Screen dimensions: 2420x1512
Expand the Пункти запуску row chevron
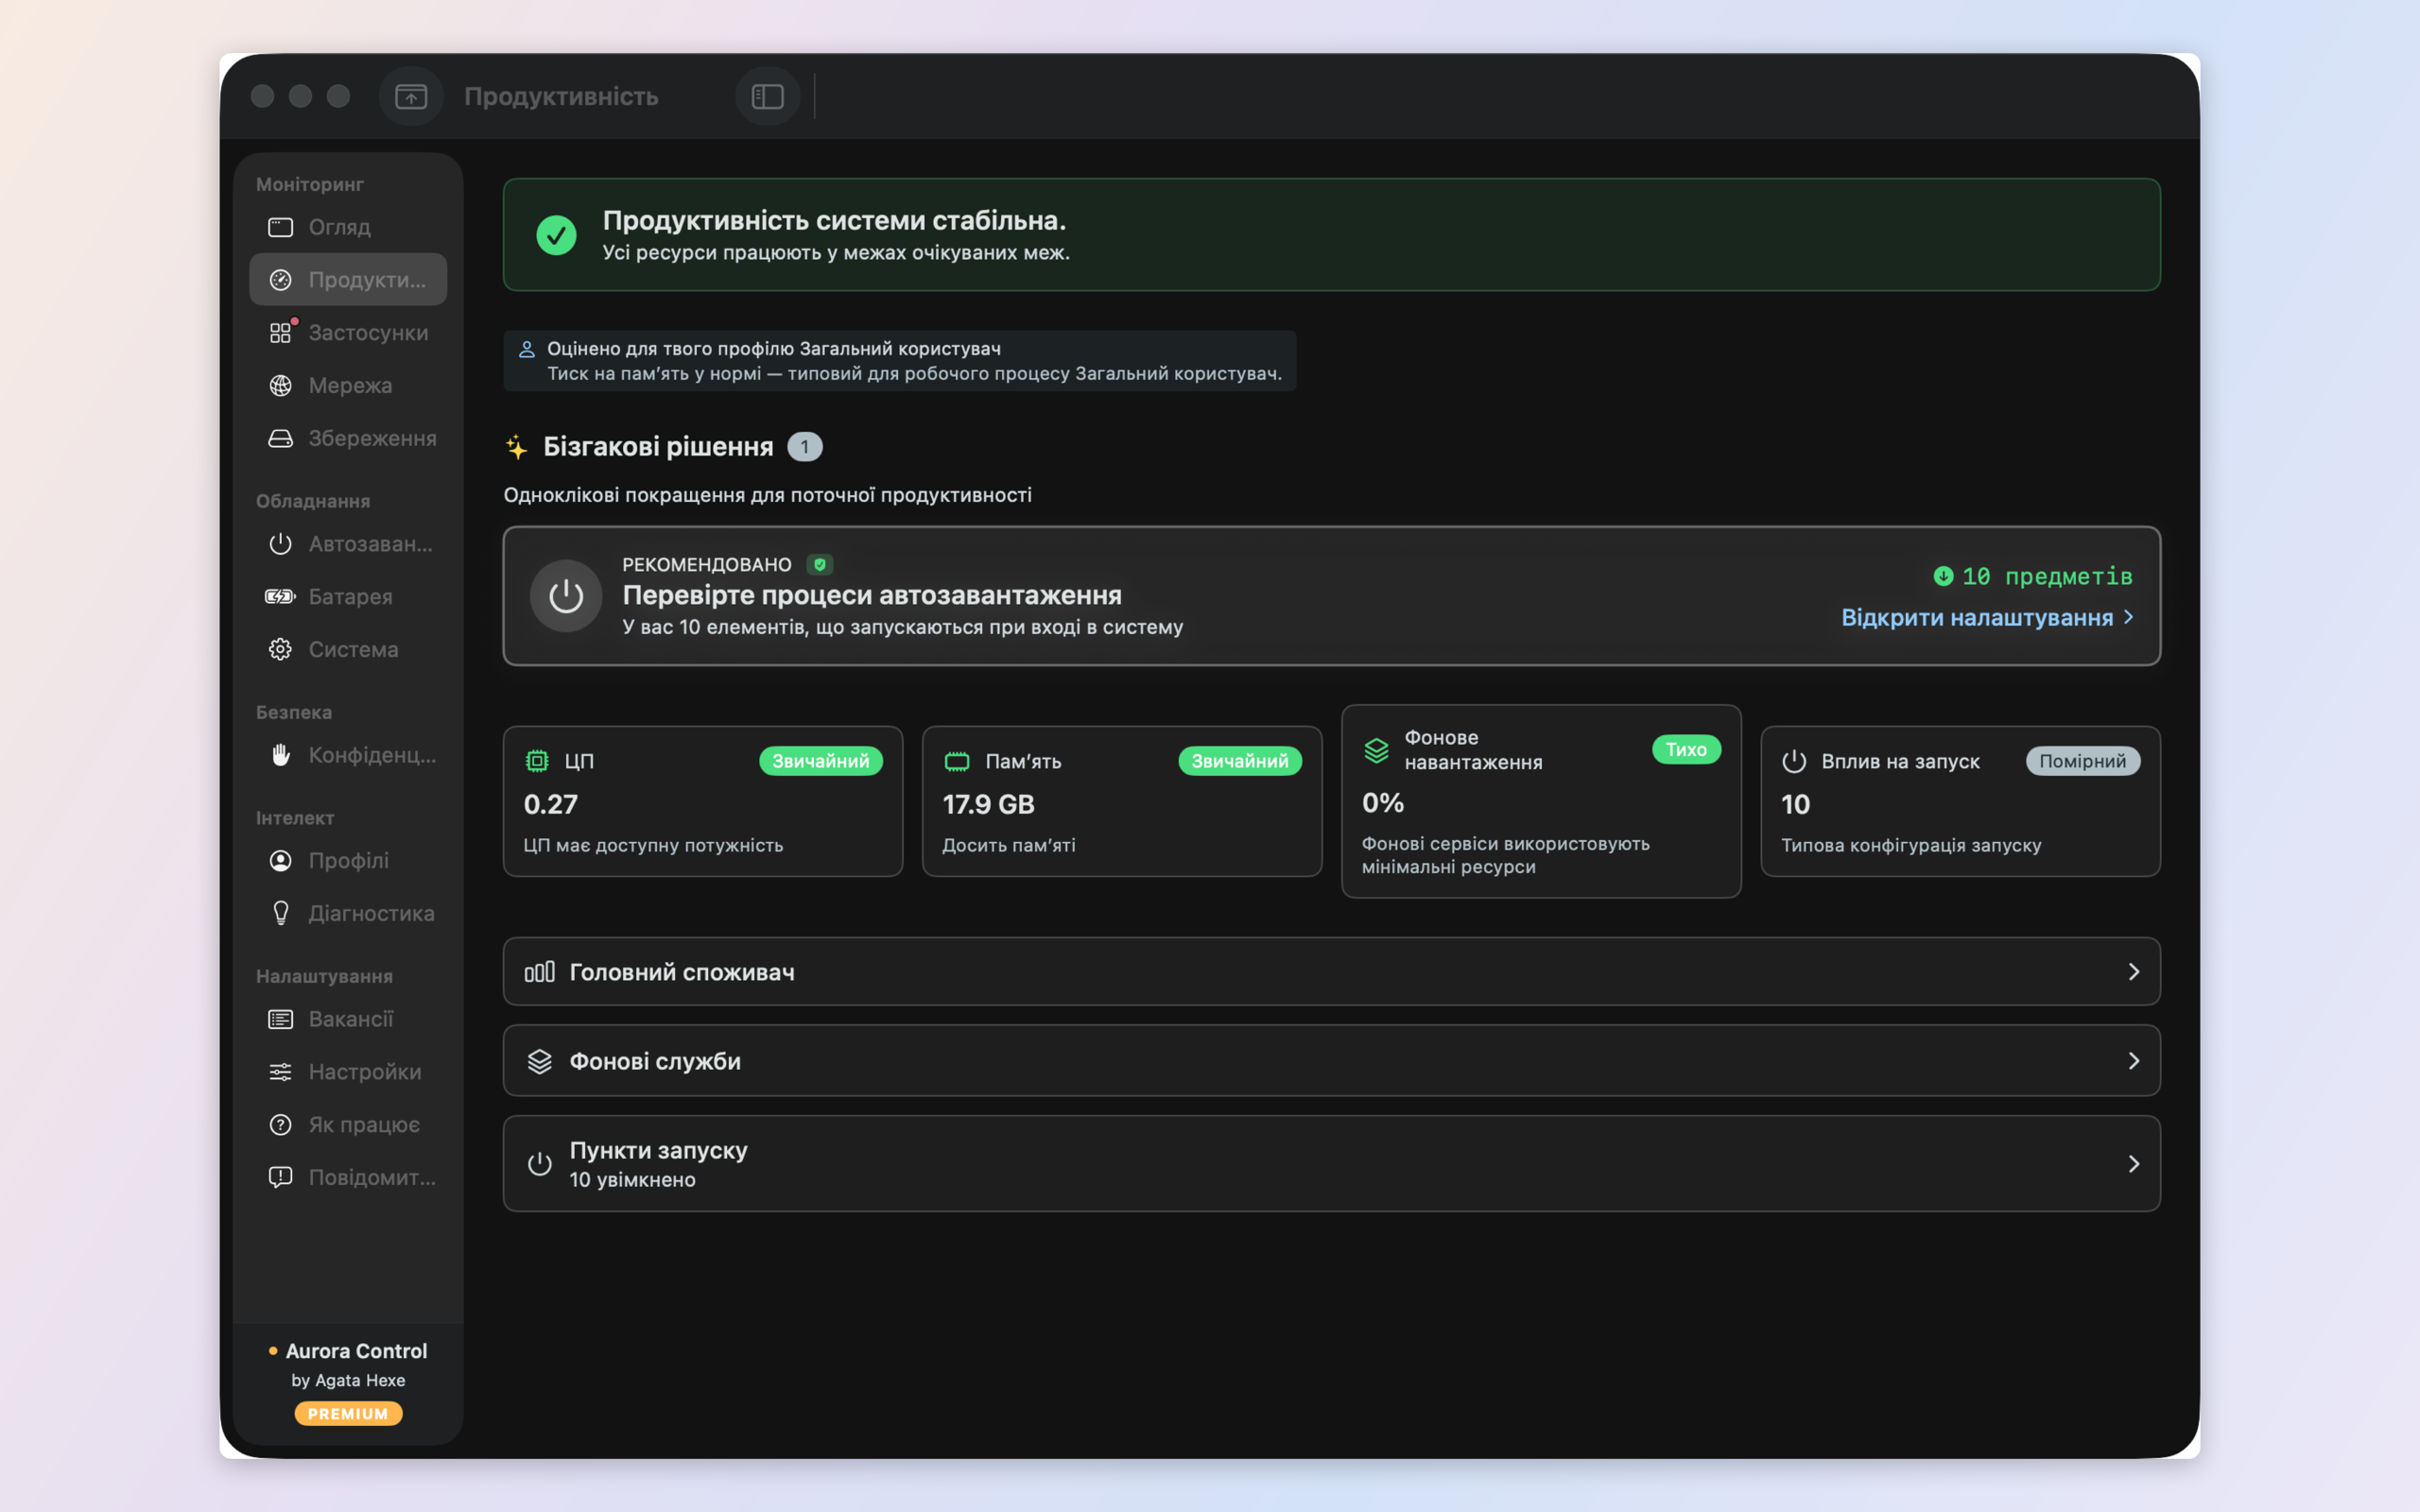[2133, 1164]
